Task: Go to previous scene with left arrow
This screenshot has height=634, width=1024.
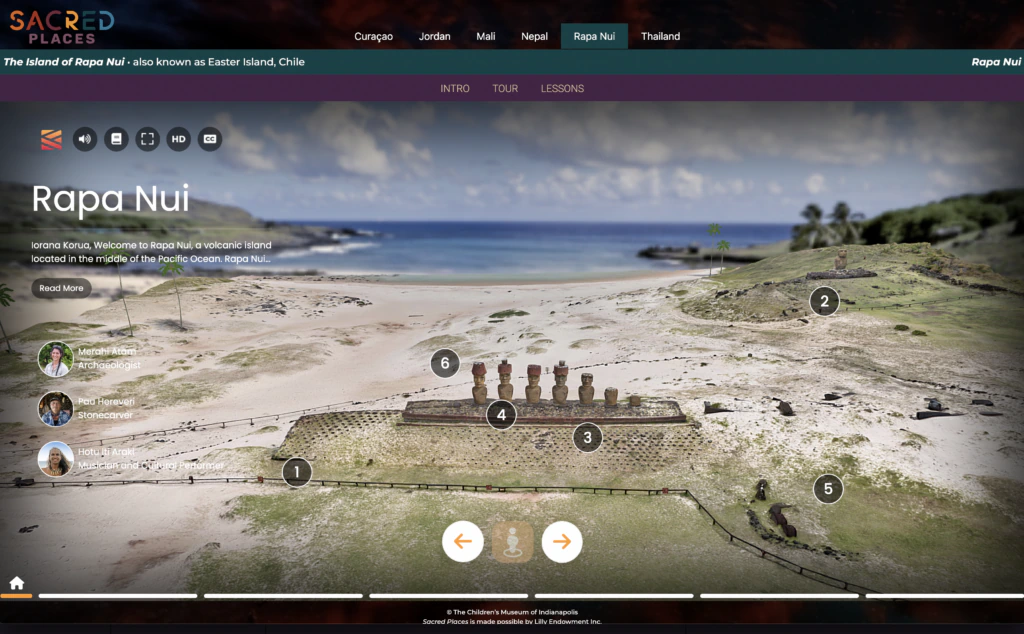Action: pos(463,541)
